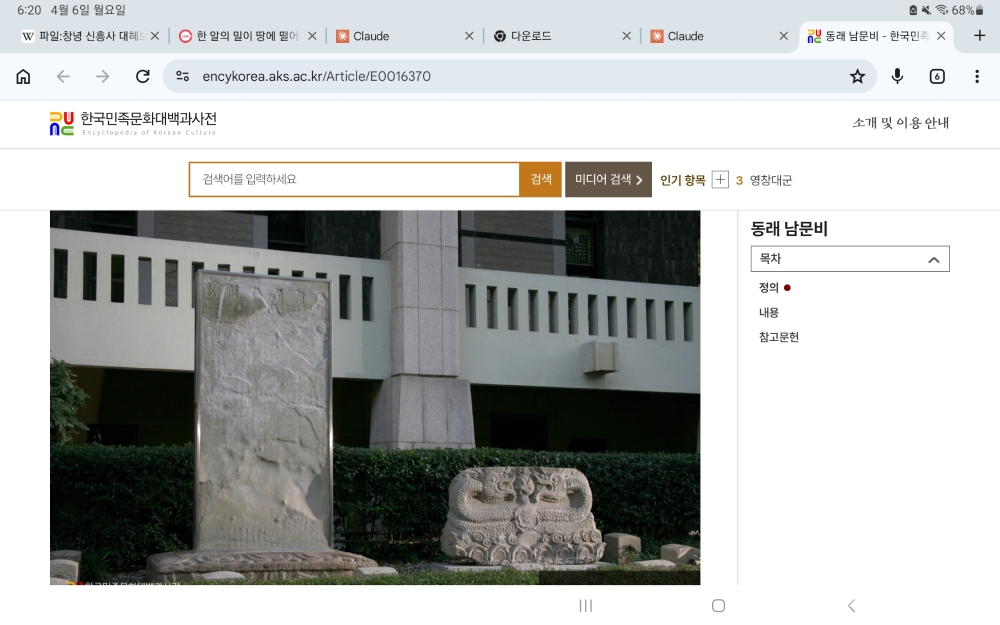Go back with the browser back arrow

click(63, 77)
